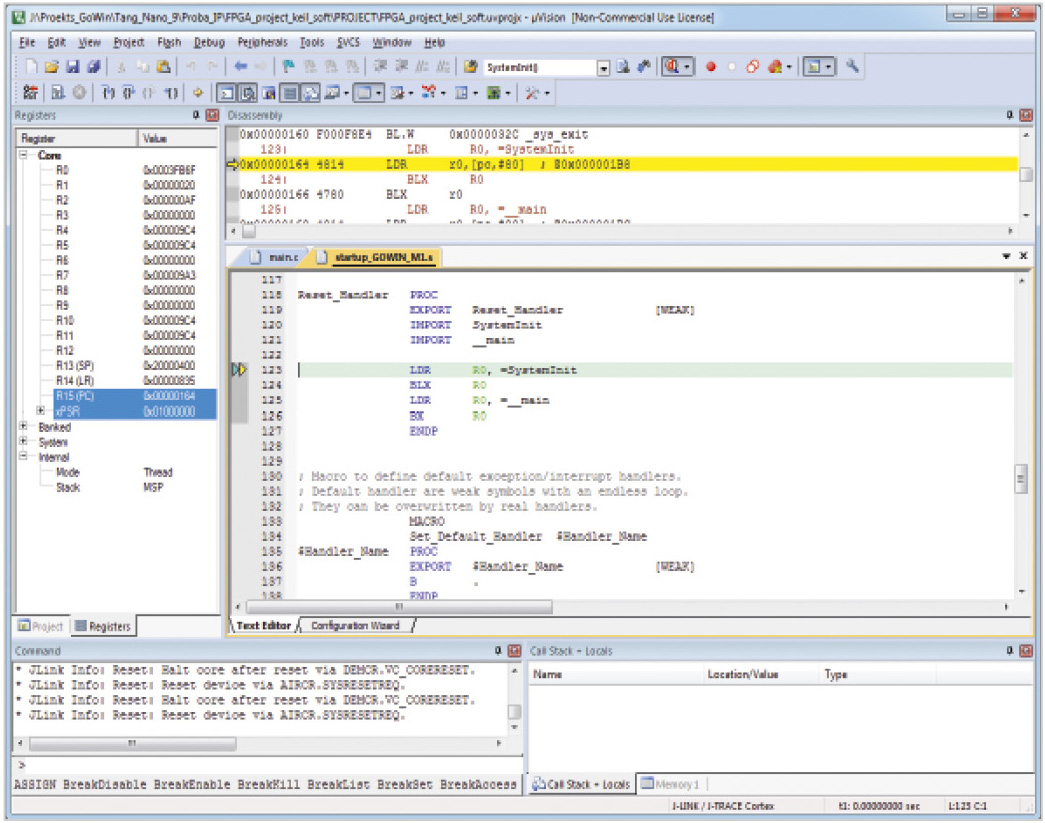The height and width of the screenshot is (823, 1045).
Task: Switch to the Configuration Wizard tab
Action: (355, 625)
